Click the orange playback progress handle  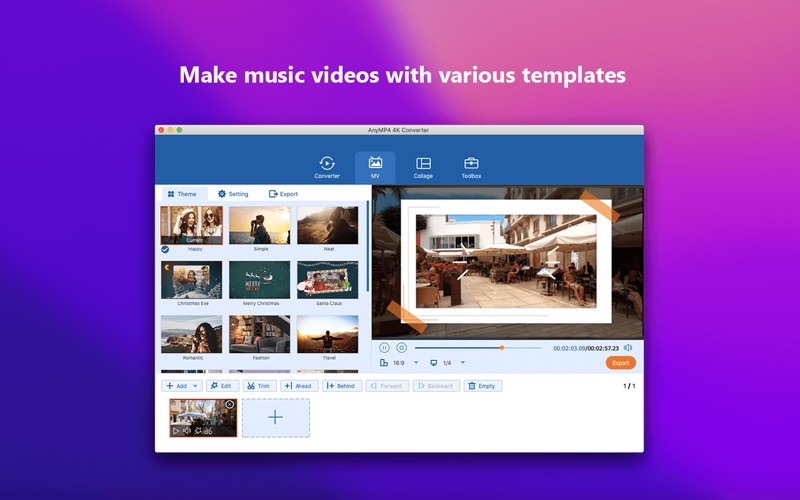[502, 348]
